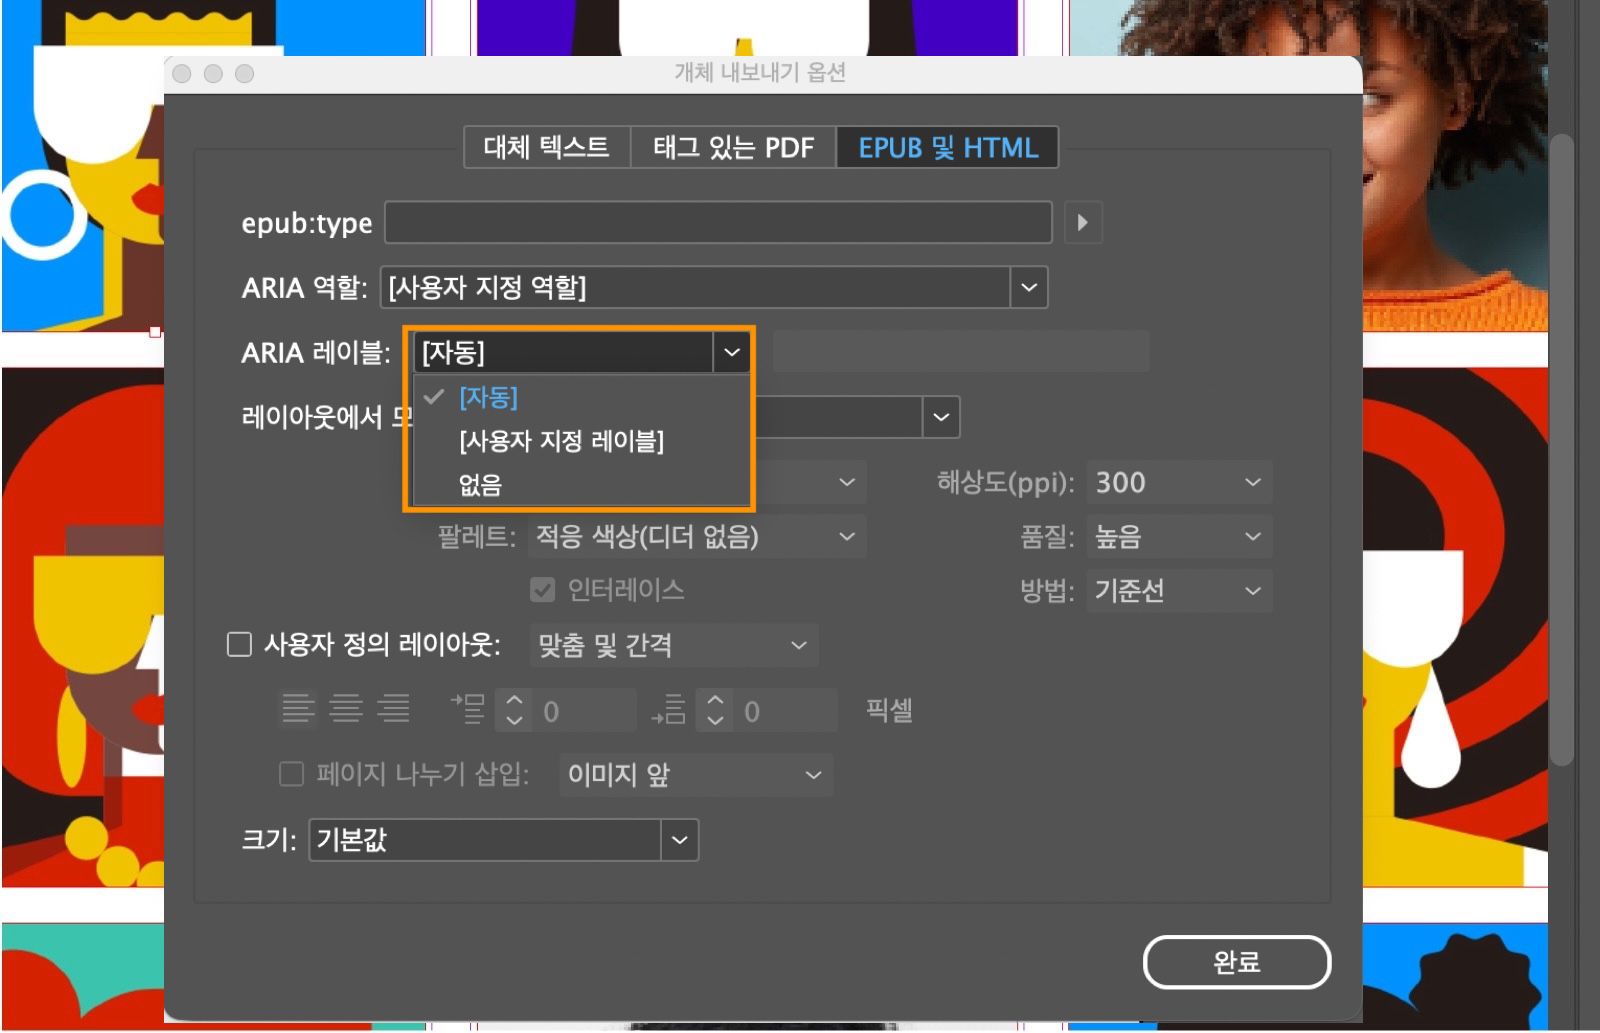This screenshot has width=1600, height=1033.
Task: Select the left alignment icon
Action: coord(297,709)
